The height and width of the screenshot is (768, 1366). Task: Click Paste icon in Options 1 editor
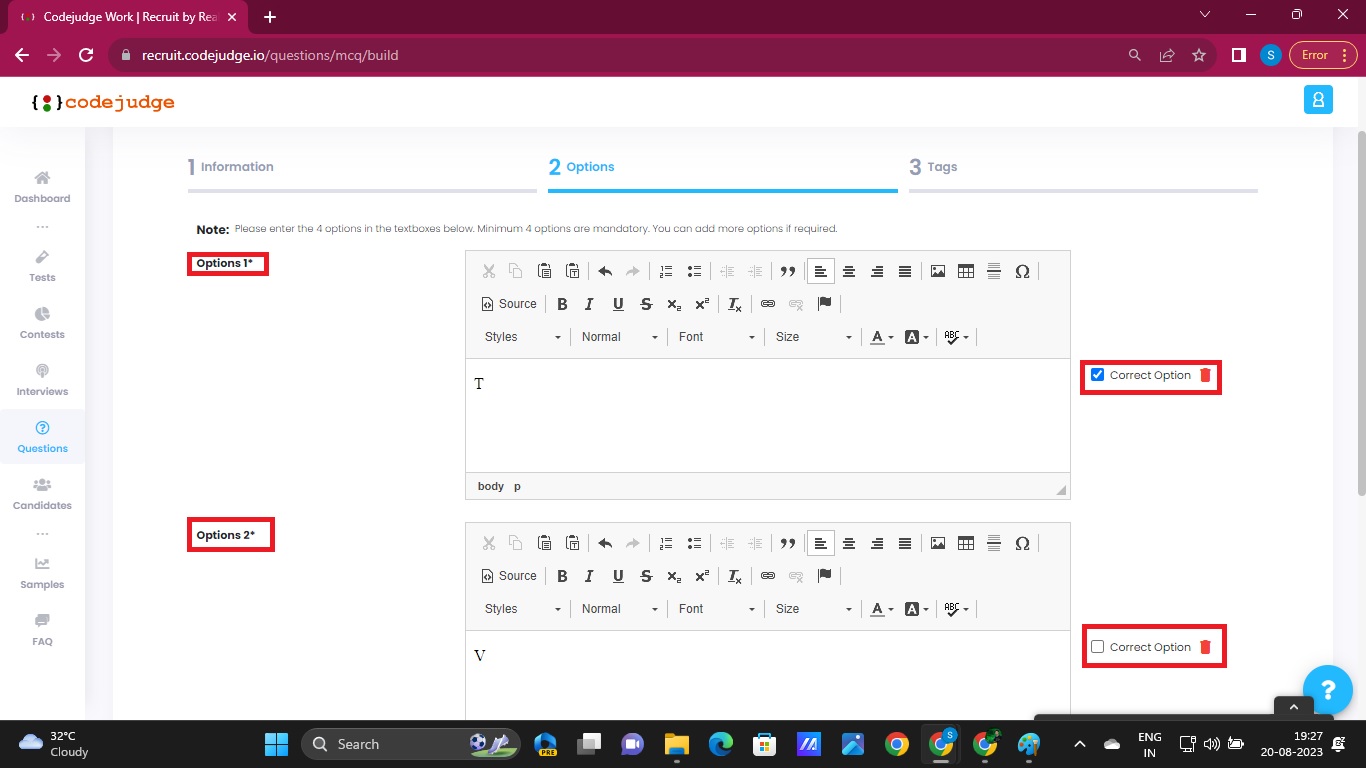click(545, 271)
